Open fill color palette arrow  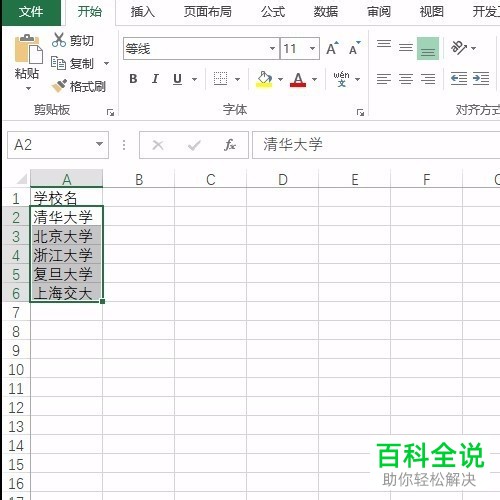tap(280, 79)
